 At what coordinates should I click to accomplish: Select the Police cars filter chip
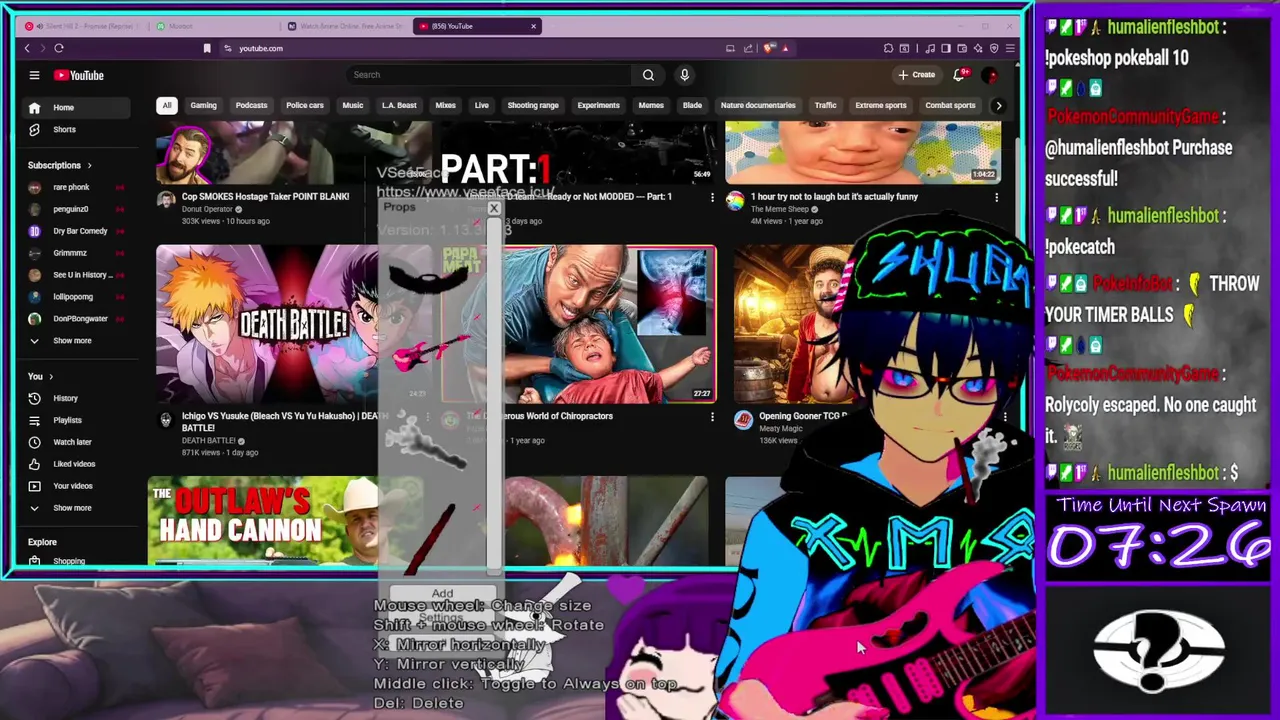pyautogui.click(x=305, y=105)
